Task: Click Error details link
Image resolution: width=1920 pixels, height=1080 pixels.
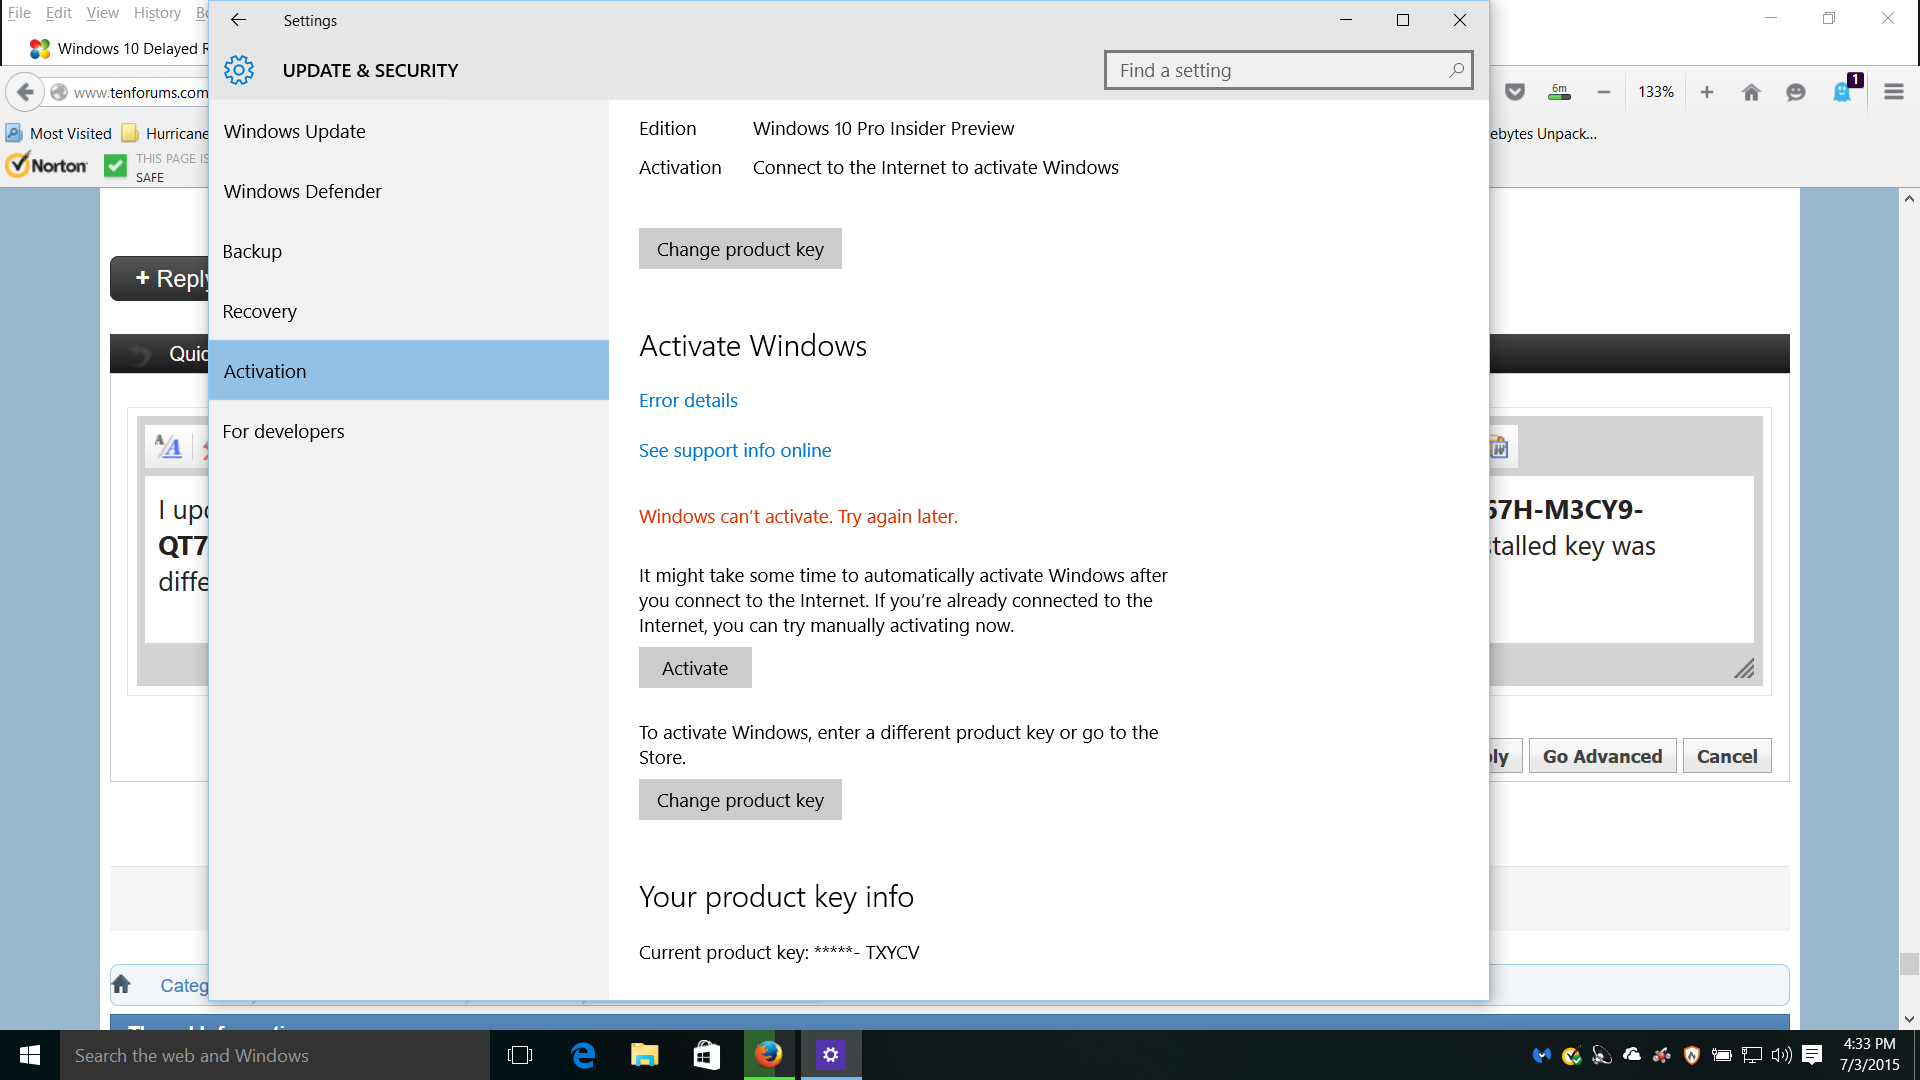Action: pyautogui.click(x=687, y=400)
